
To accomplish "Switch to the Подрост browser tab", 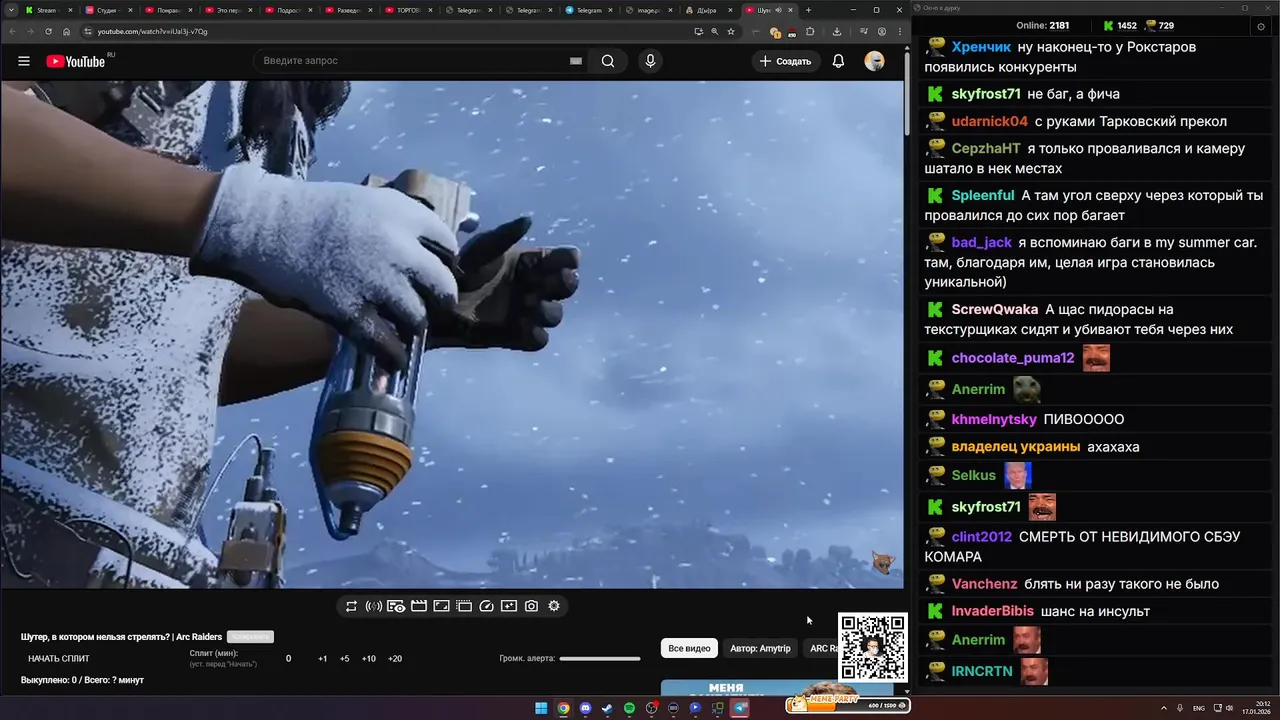I will 288,10.
